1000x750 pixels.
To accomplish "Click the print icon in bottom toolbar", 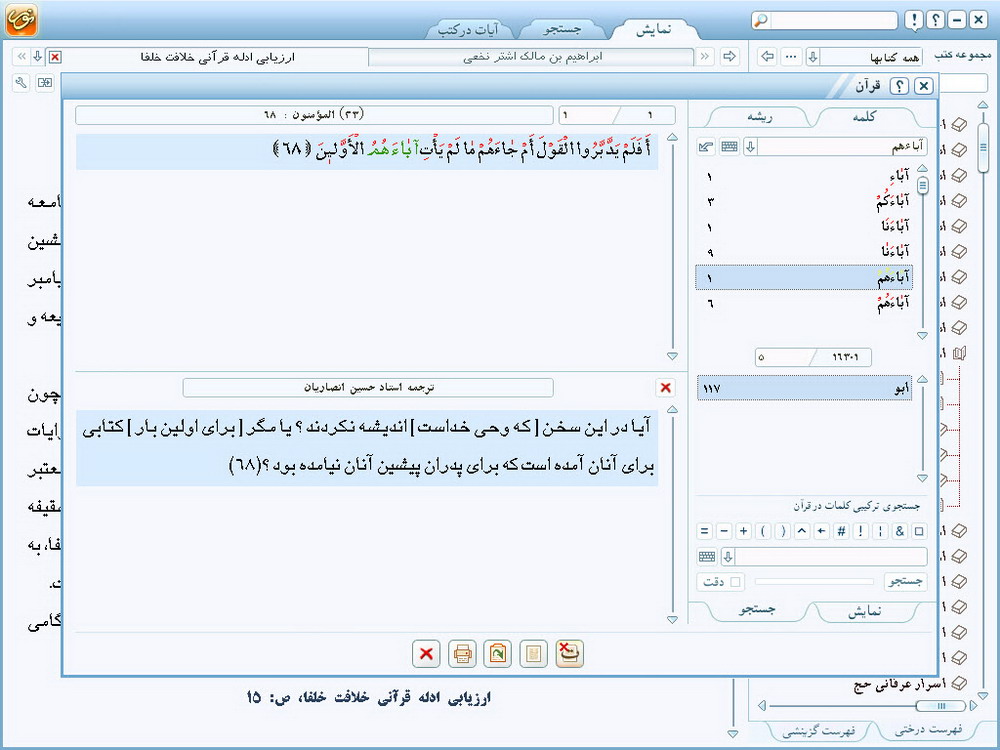I will coord(462,654).
